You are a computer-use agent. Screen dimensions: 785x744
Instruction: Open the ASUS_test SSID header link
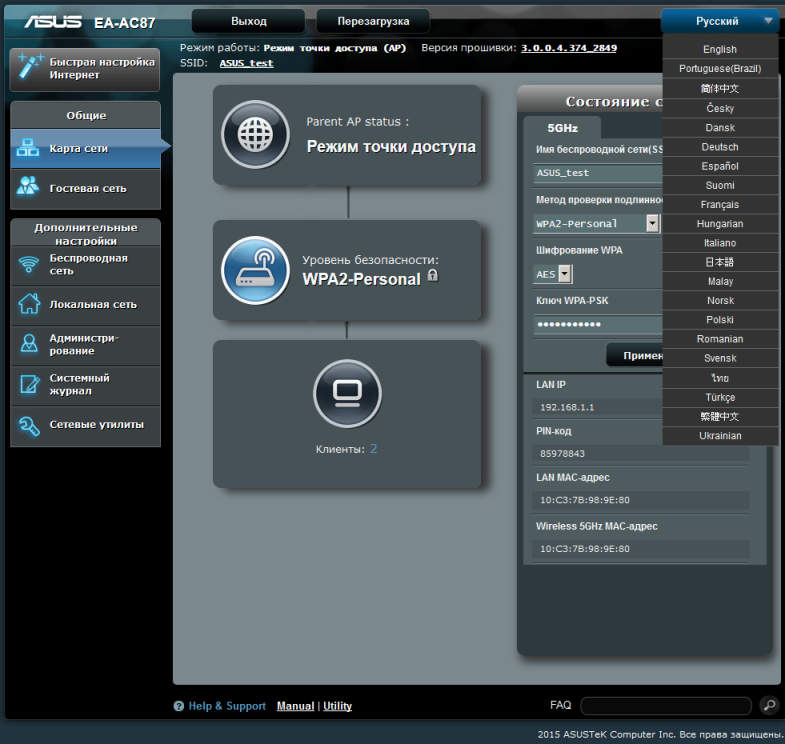point(246,63)
